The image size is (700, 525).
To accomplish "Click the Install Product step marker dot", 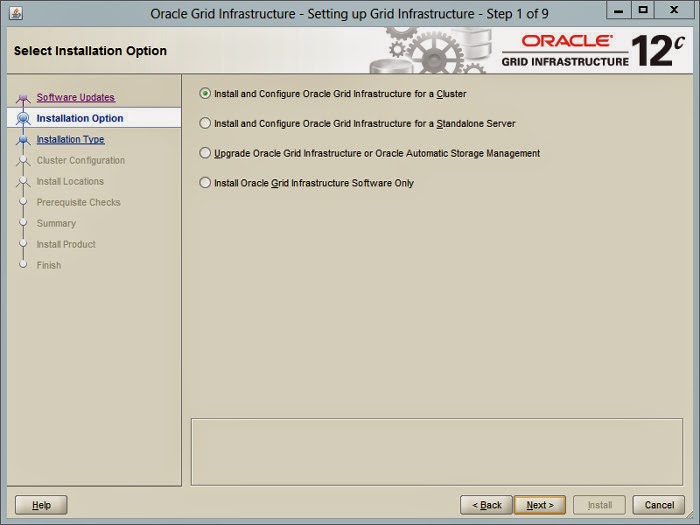I will tap(23, 243).
